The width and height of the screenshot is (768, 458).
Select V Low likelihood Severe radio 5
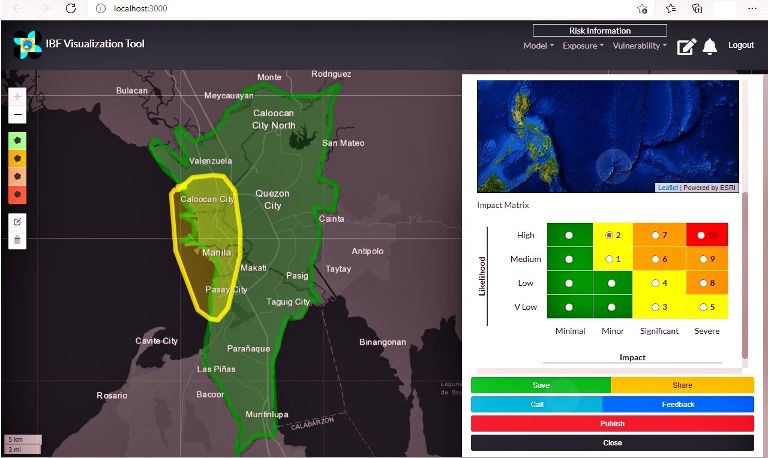pyautogui.click(x=703, y=307)
